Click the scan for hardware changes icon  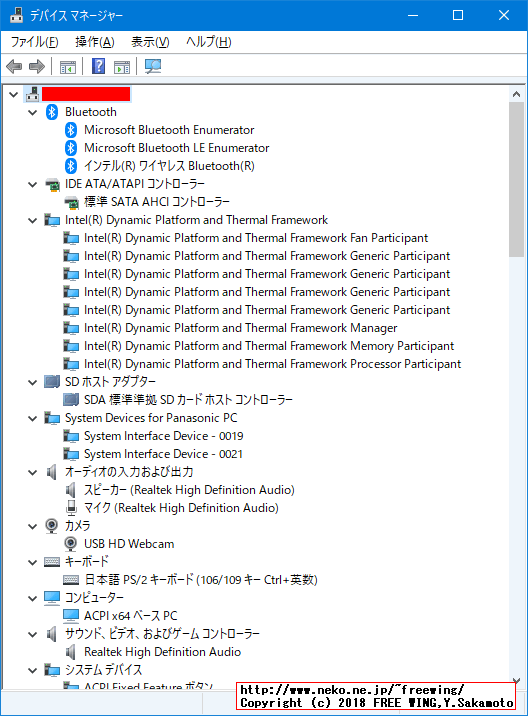tap(153, 67)
